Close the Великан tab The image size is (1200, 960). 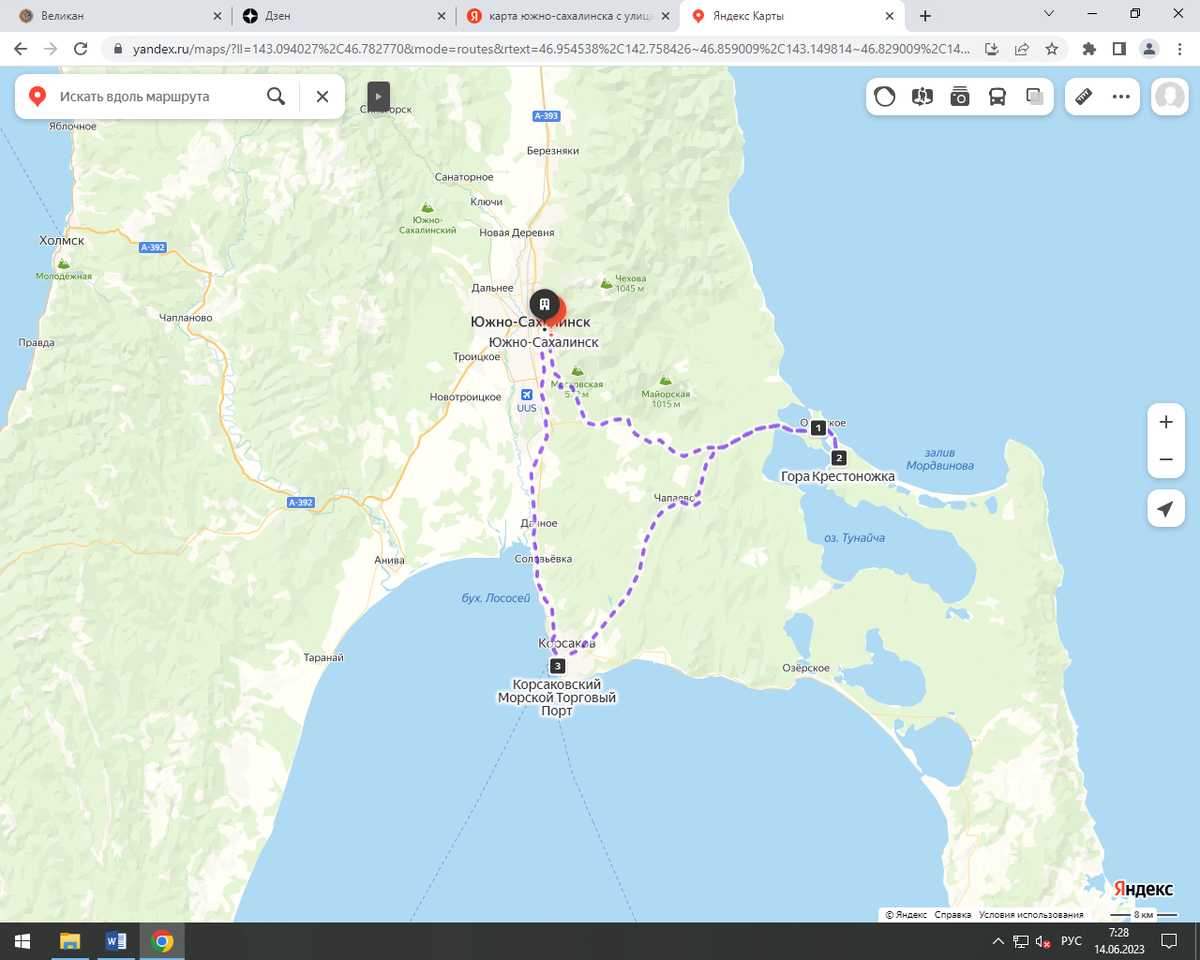217,16
